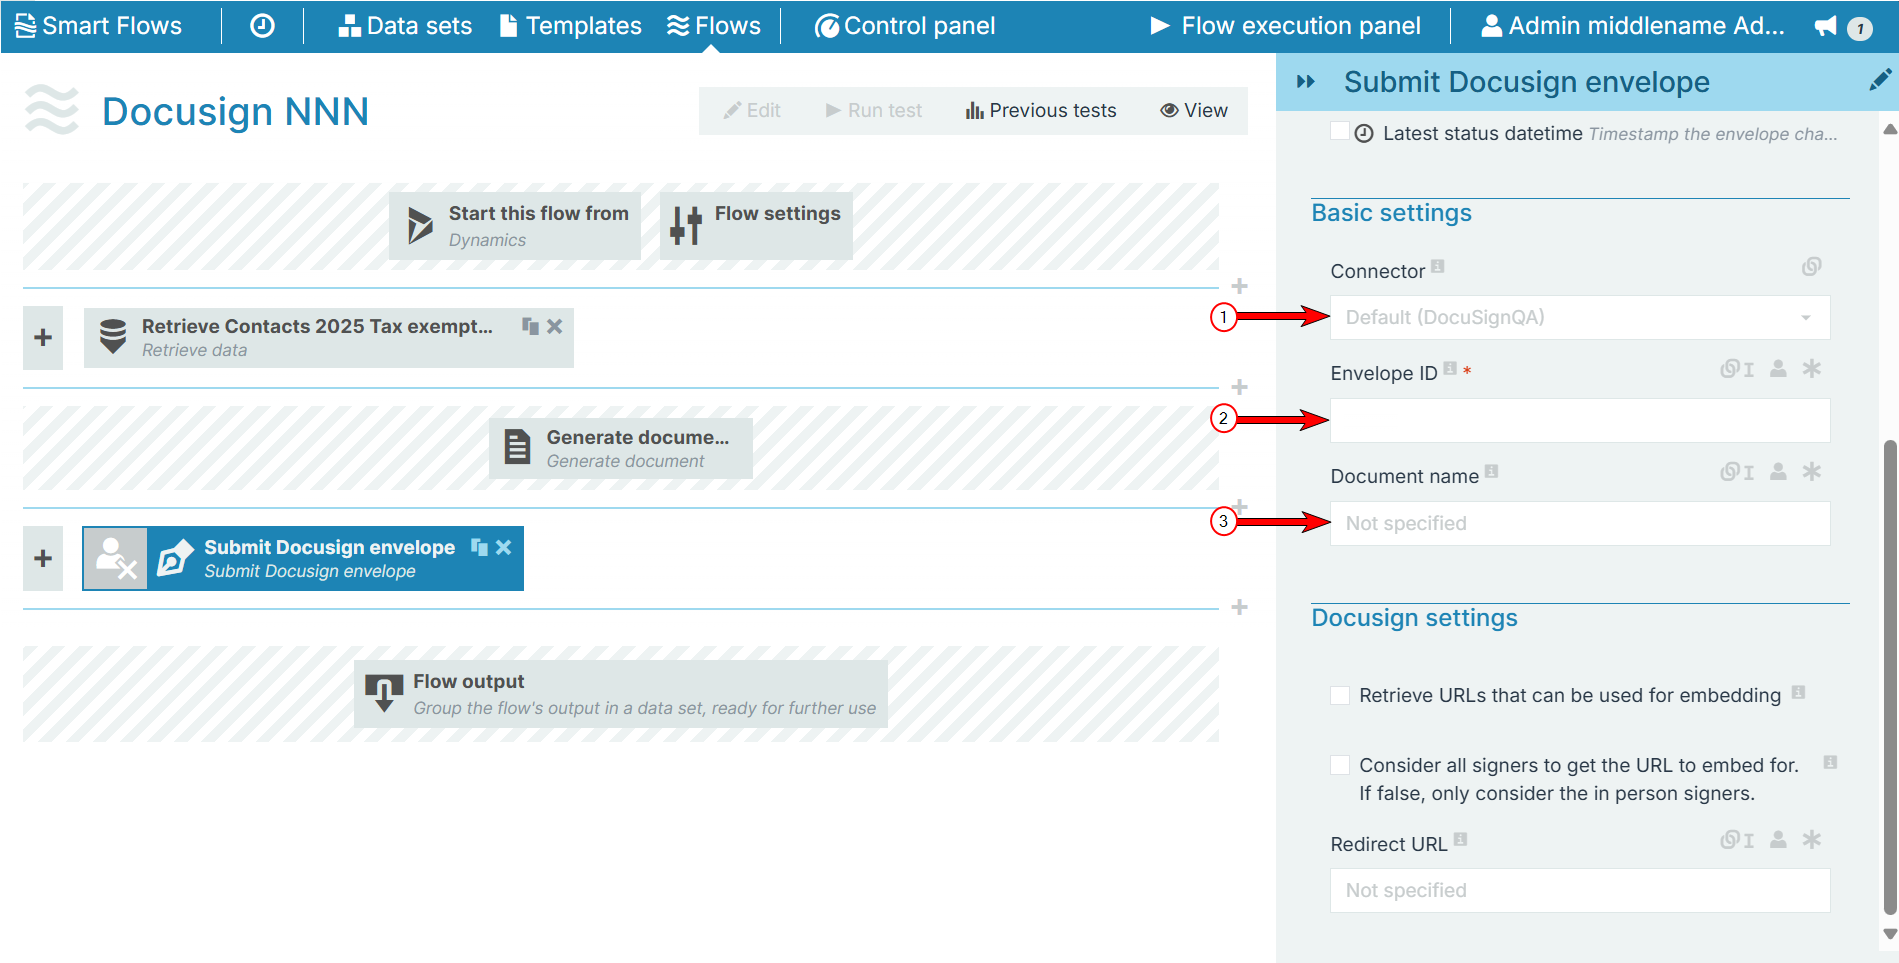Duplicate the Retrieve Contacts step

click(529, 325)
